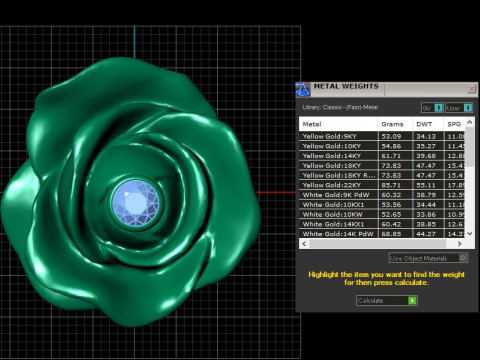Screen dimensions: 480x360
Task: Select the White Gold:14KX1 row
Action: [382, 224]
